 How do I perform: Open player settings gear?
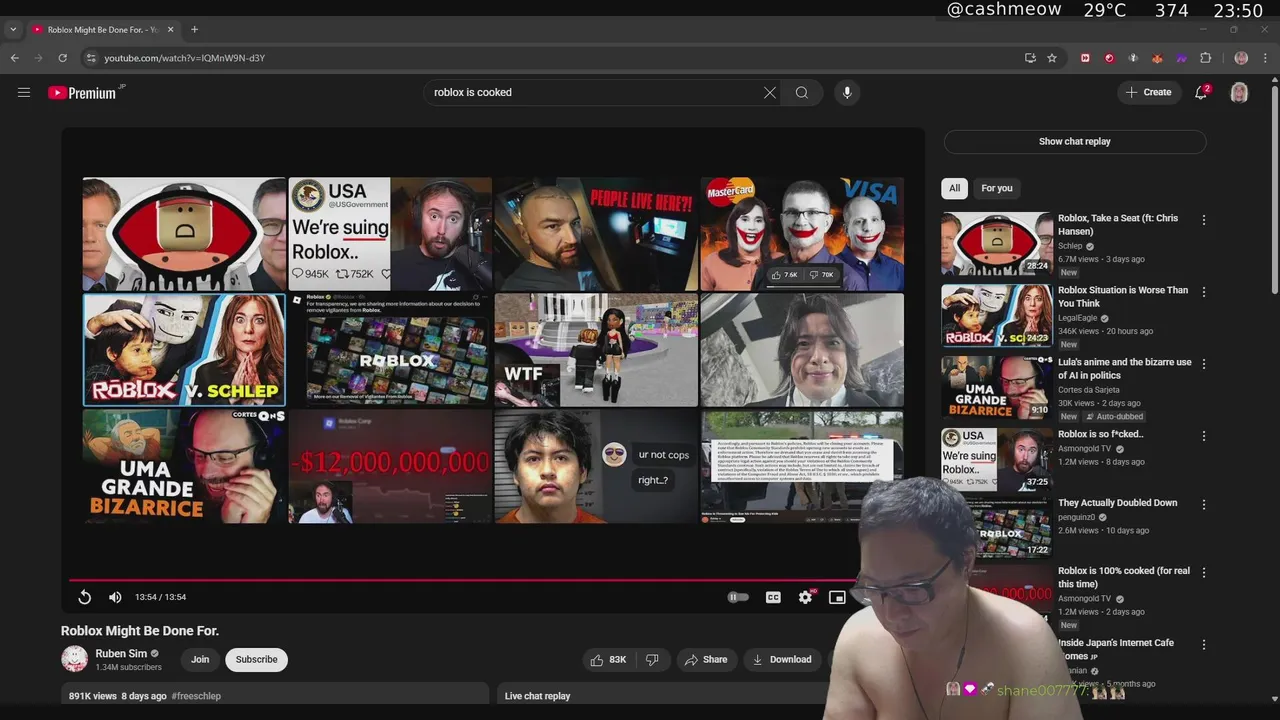pos(806,597)
